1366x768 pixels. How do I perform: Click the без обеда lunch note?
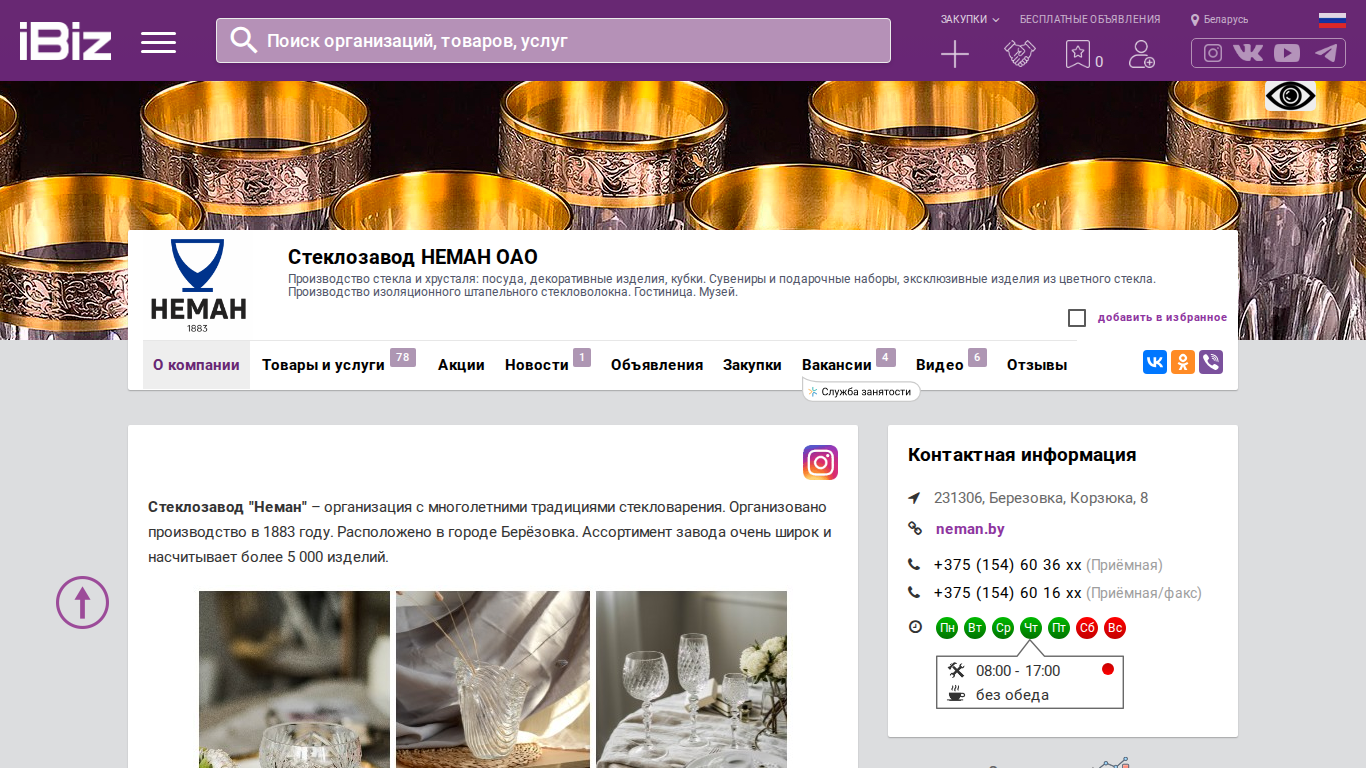click(1012, 695)
